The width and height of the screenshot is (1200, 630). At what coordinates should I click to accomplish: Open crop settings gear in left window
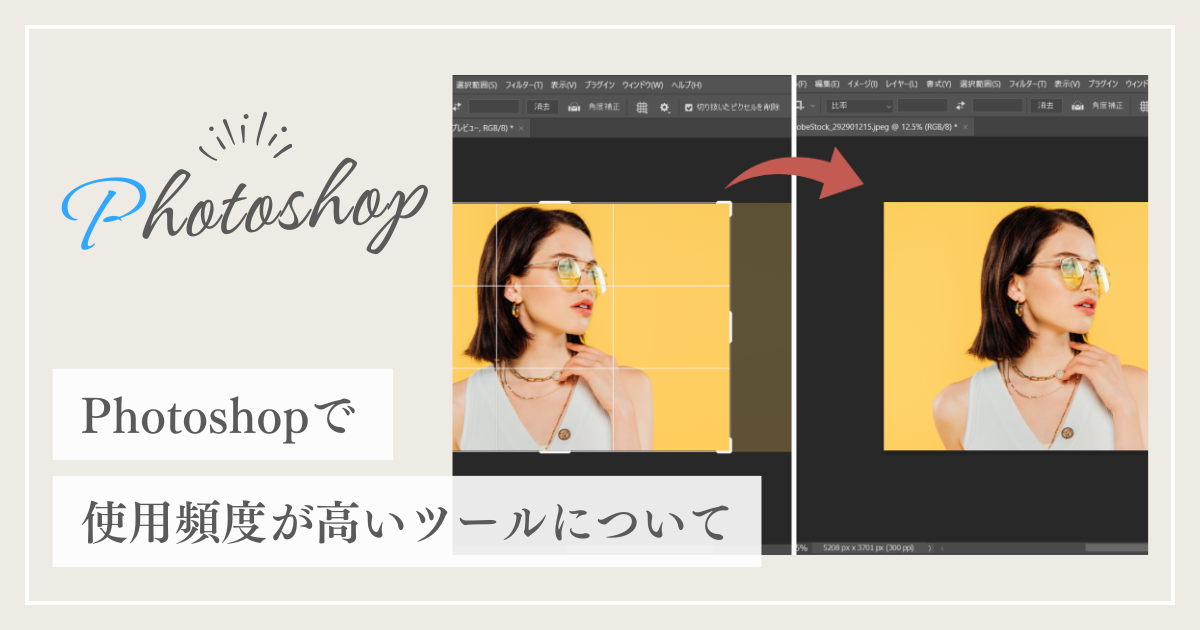click(x=665, y=107)
